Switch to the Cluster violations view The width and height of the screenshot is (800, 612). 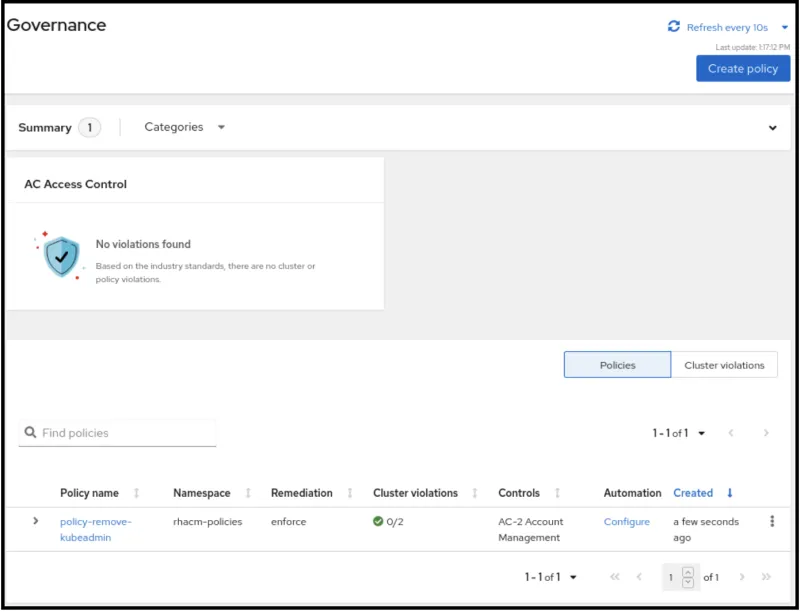[724, 364]
